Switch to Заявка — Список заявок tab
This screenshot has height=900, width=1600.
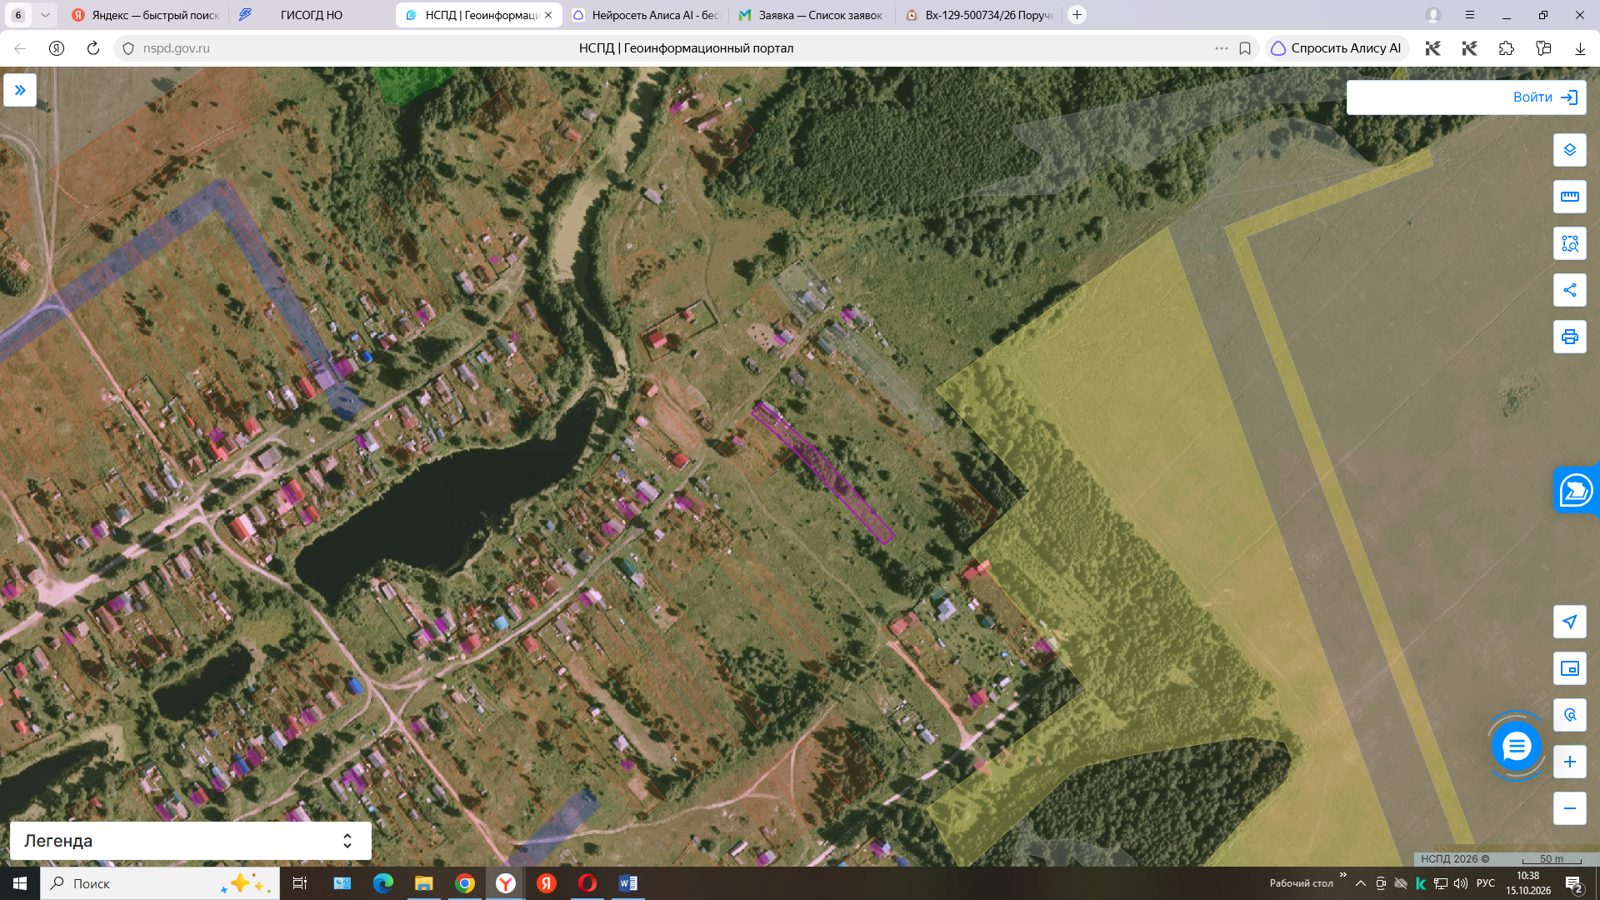pos(811,15)
